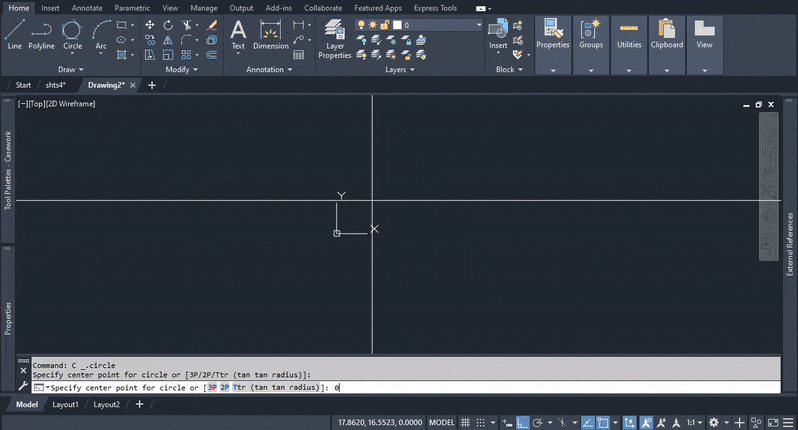The height and width of the screenshot is (430, 798).
Task: Open the layer selection dropdown
Action: (479, 24)
